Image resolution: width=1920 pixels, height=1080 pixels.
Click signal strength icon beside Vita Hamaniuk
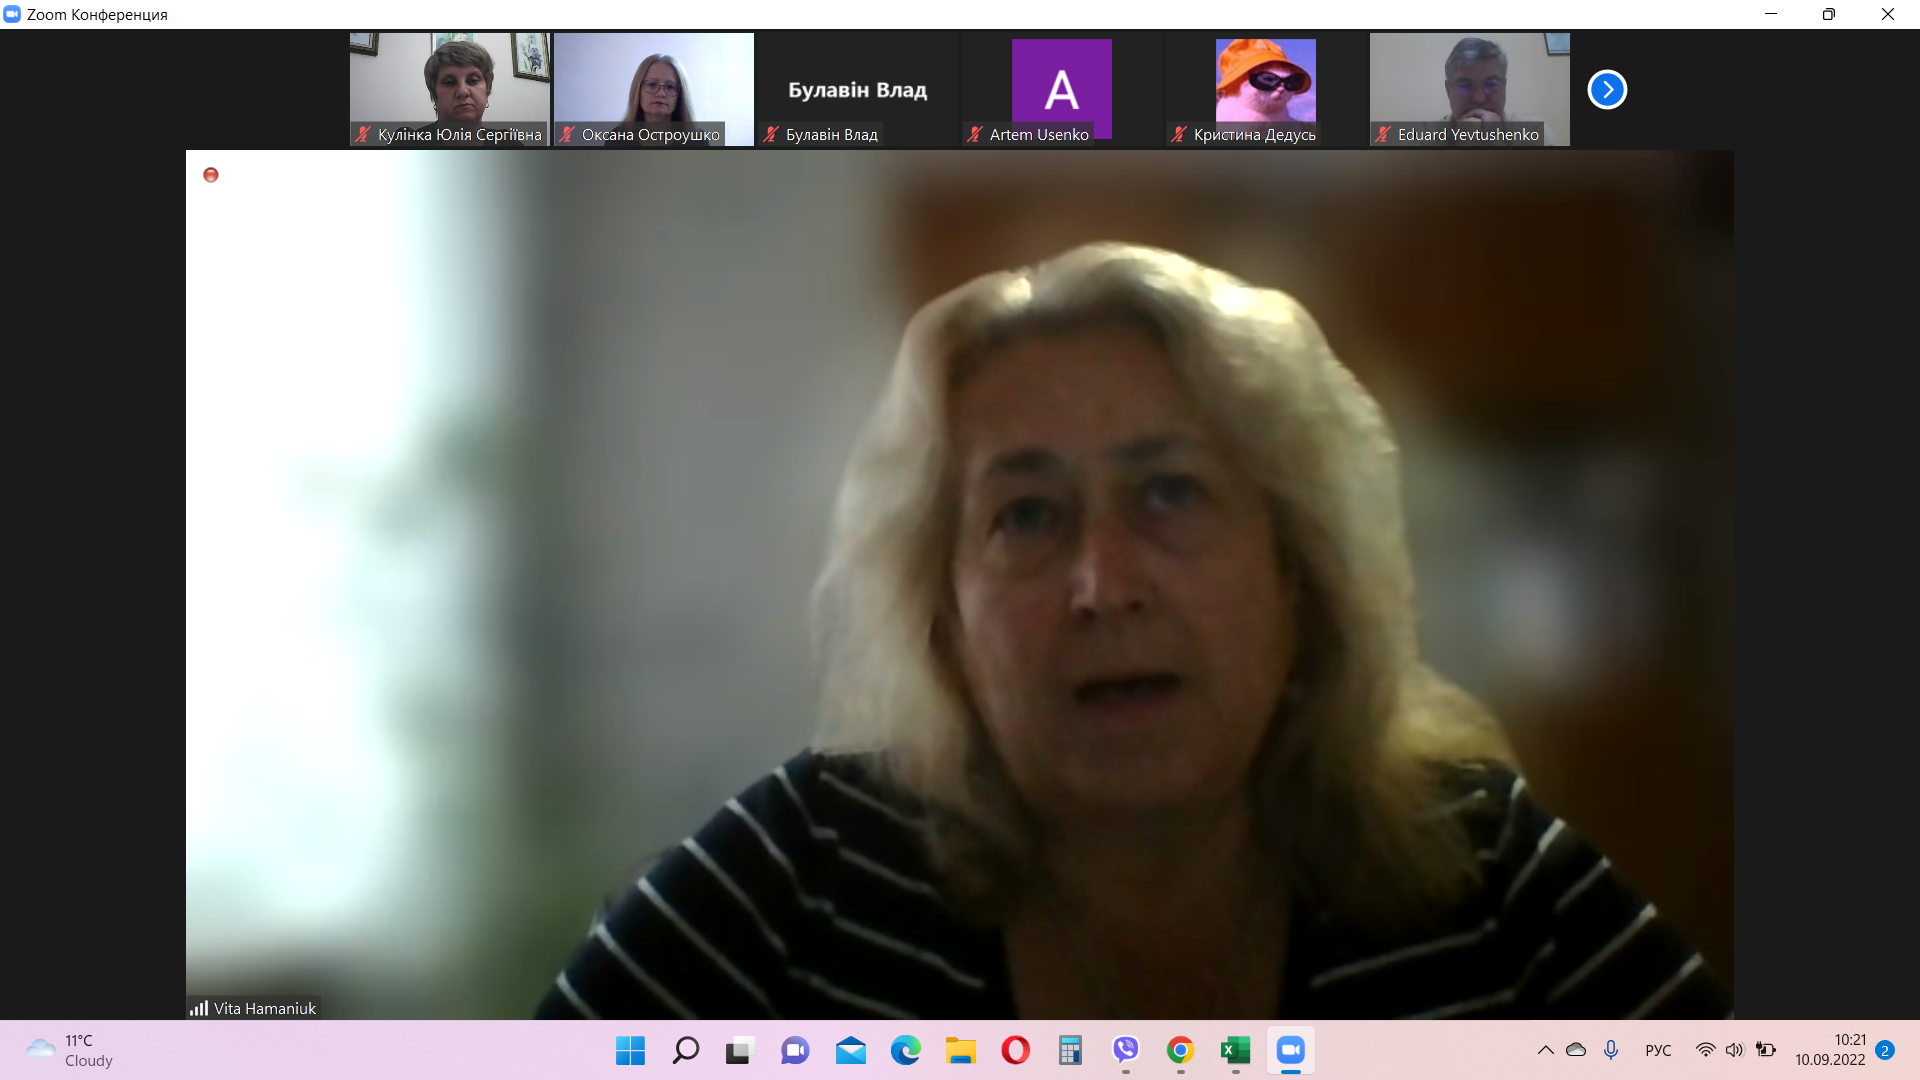(x=199, y=1008)
